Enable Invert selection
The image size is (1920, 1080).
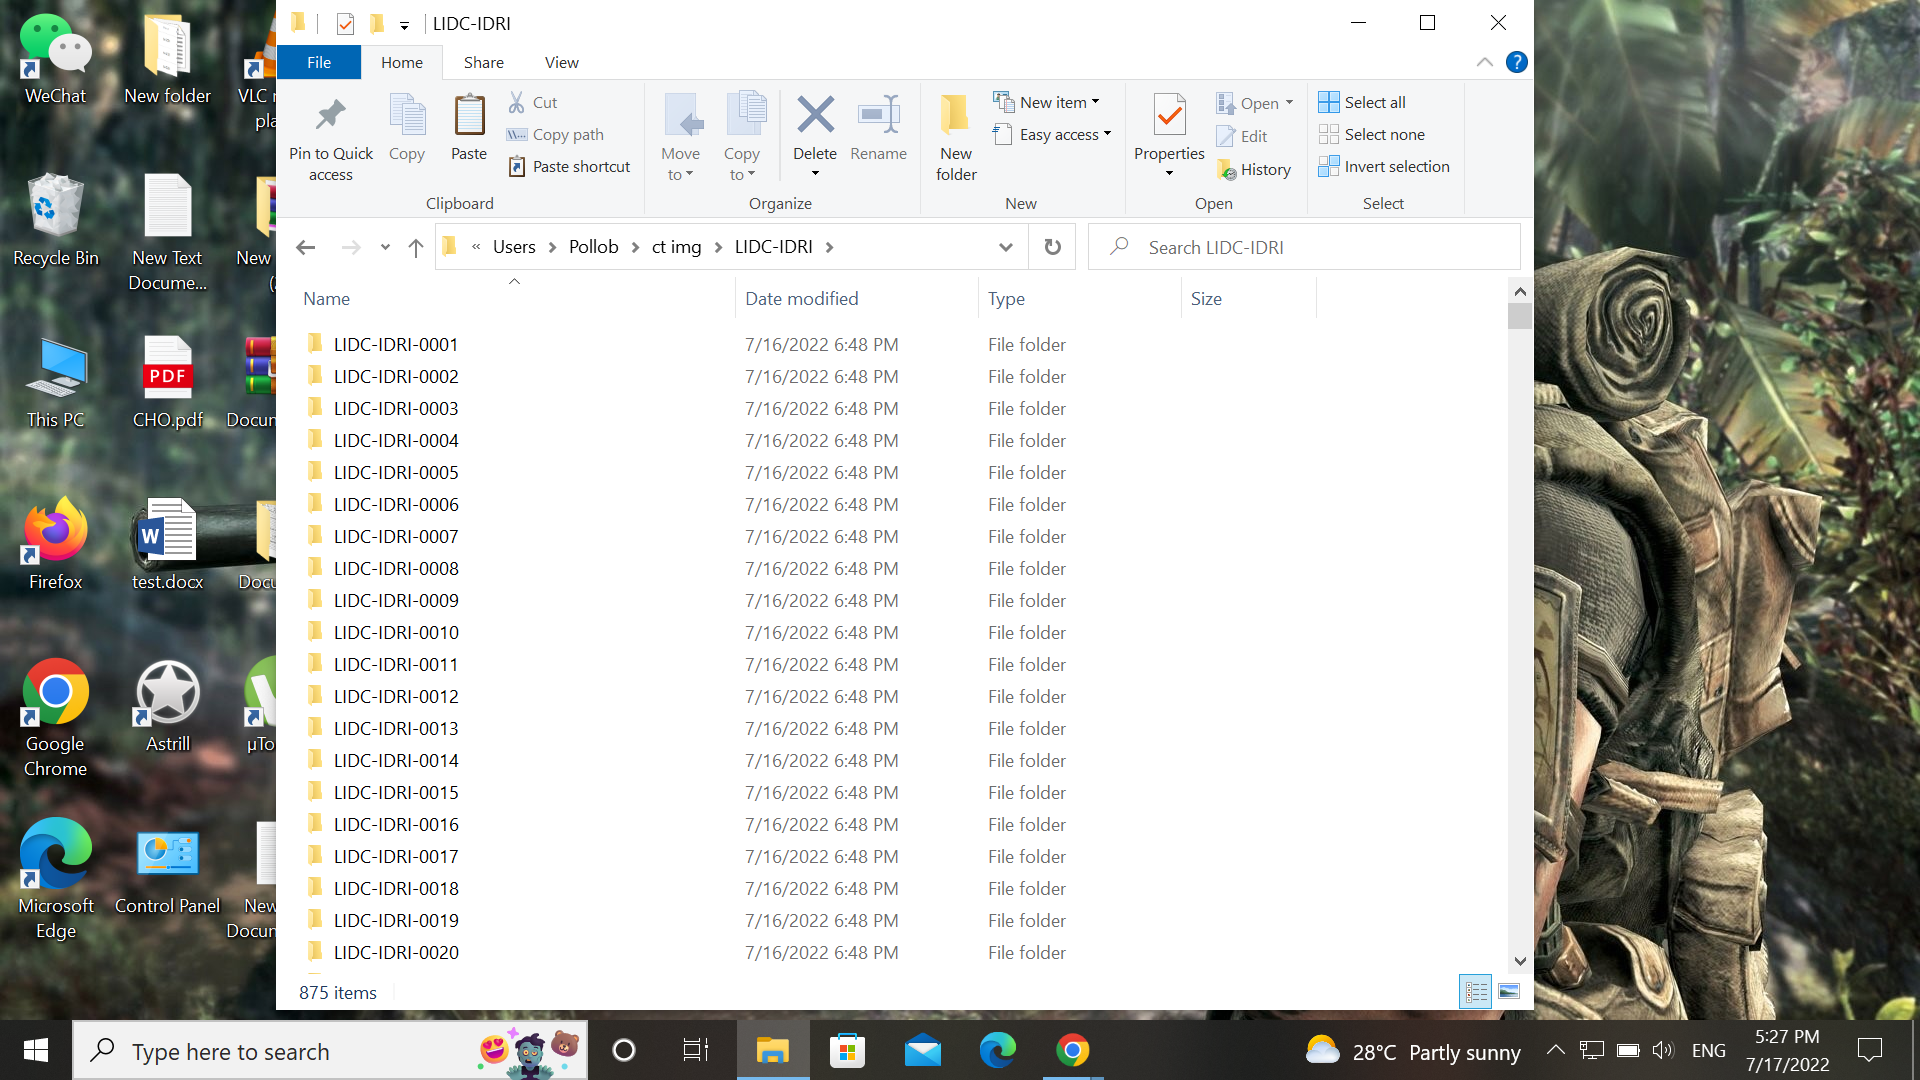coord(1384,166)
